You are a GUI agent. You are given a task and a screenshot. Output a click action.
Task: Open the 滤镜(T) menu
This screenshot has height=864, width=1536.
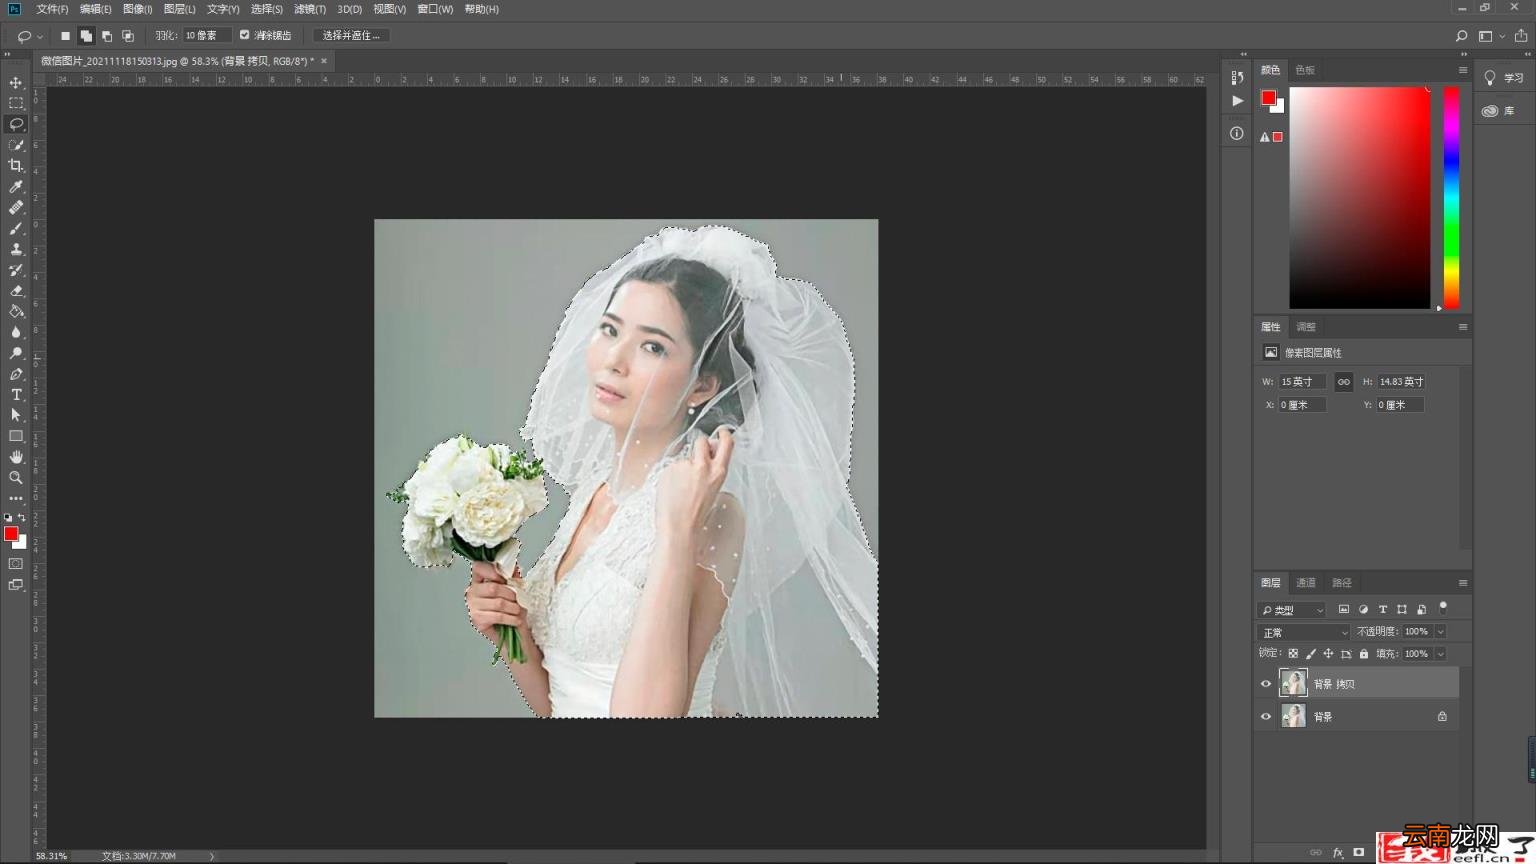point(310,9)
